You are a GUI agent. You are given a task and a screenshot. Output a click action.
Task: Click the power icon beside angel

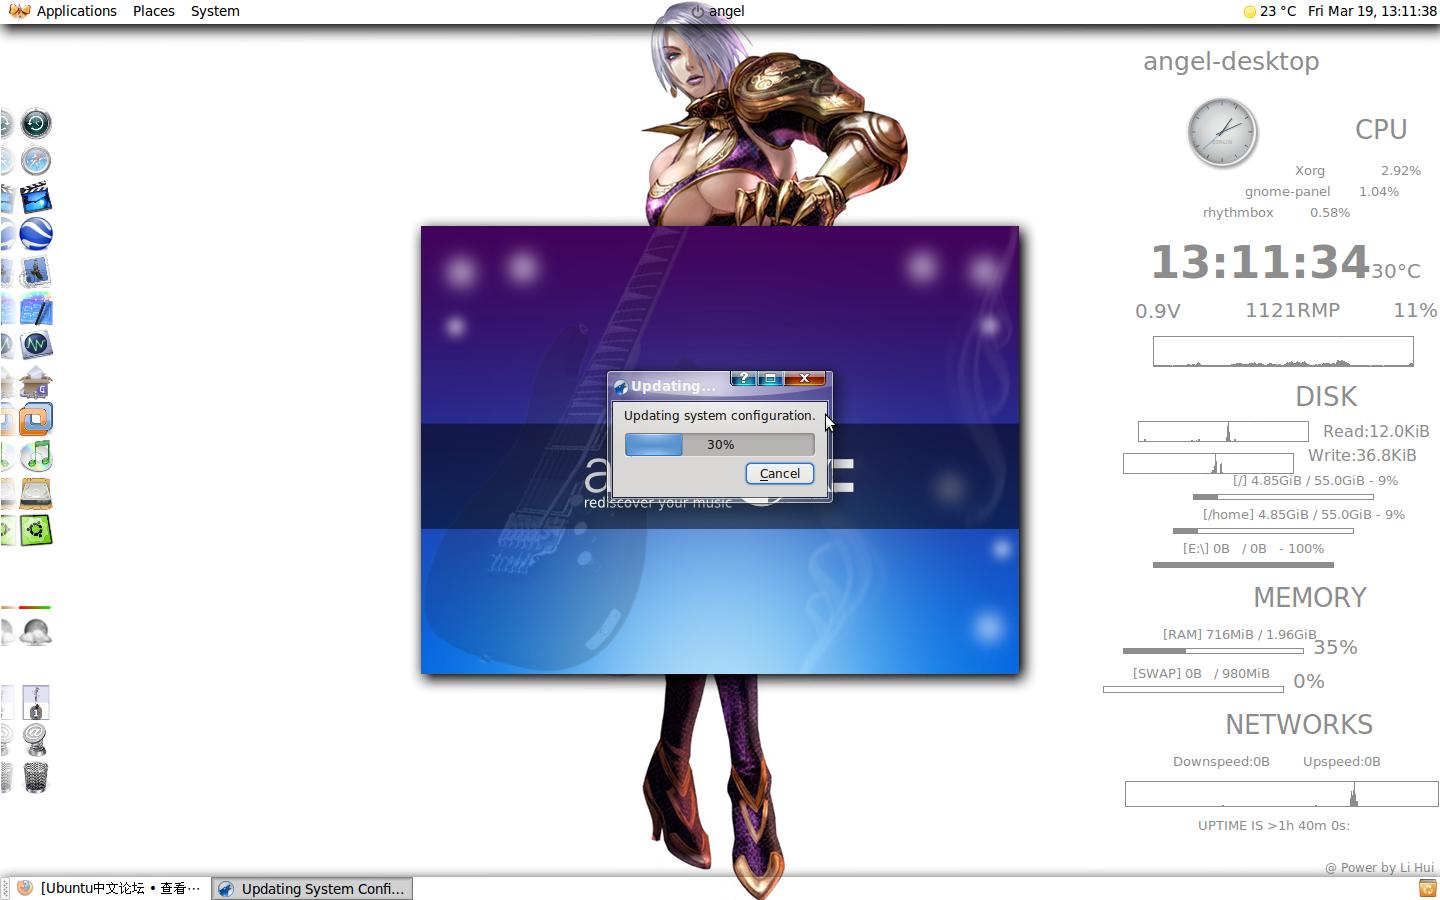pos(697,11)
